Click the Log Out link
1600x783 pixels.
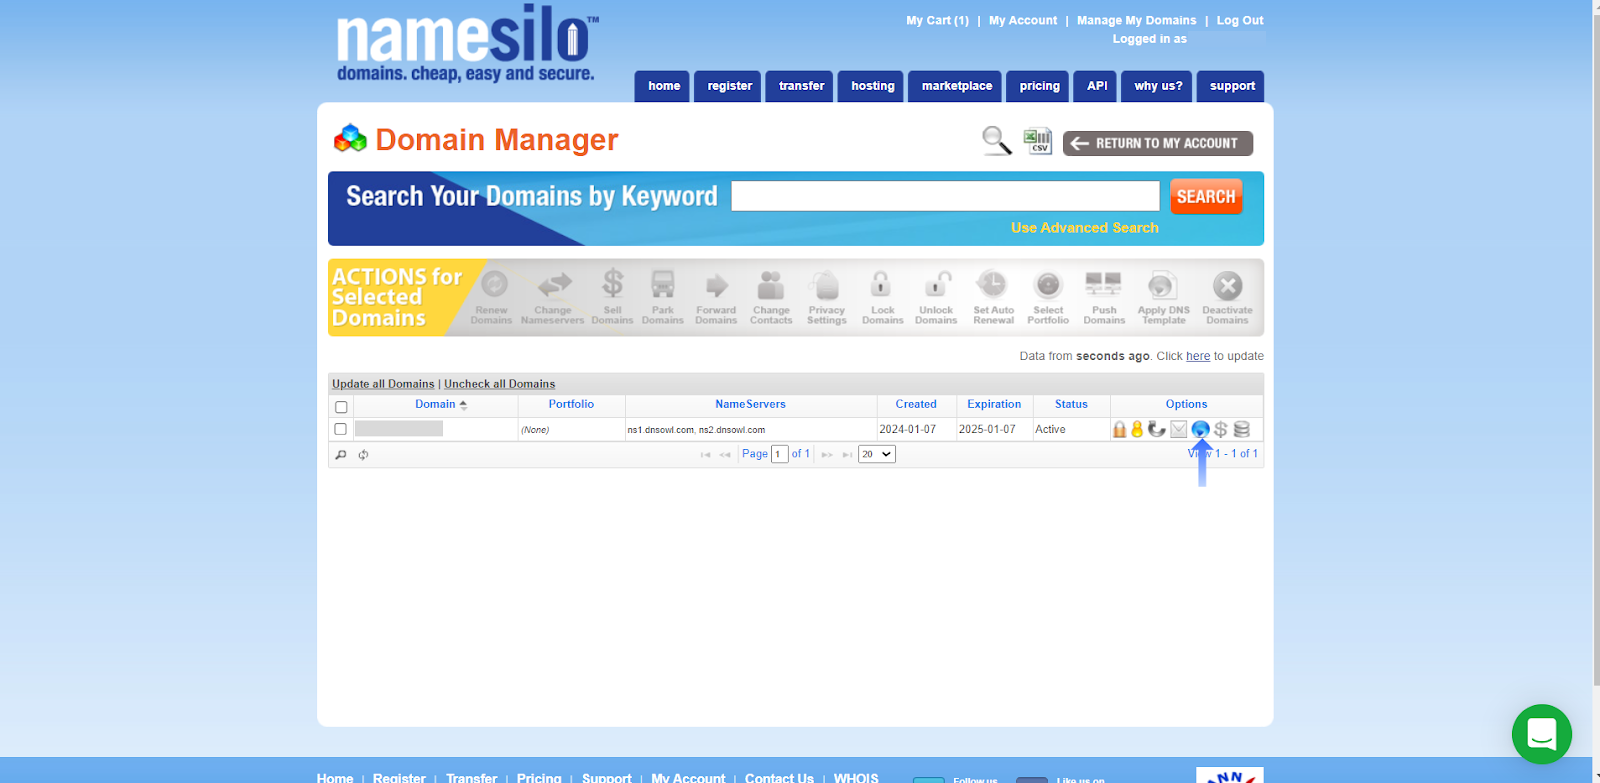pyautogui.click(x=1240, y=20)
